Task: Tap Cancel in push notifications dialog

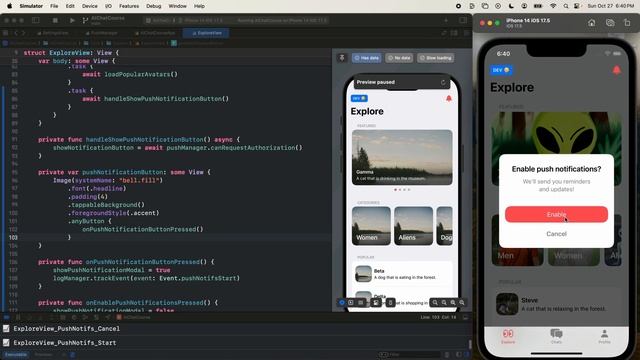Action: [556, 234]
